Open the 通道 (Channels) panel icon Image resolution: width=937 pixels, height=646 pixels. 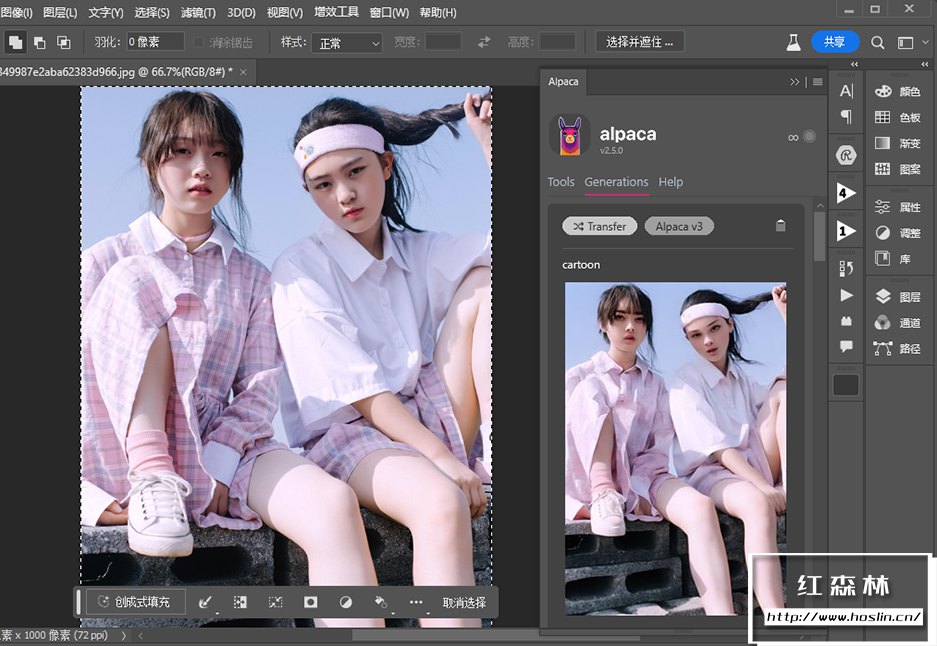click(883, 323)
